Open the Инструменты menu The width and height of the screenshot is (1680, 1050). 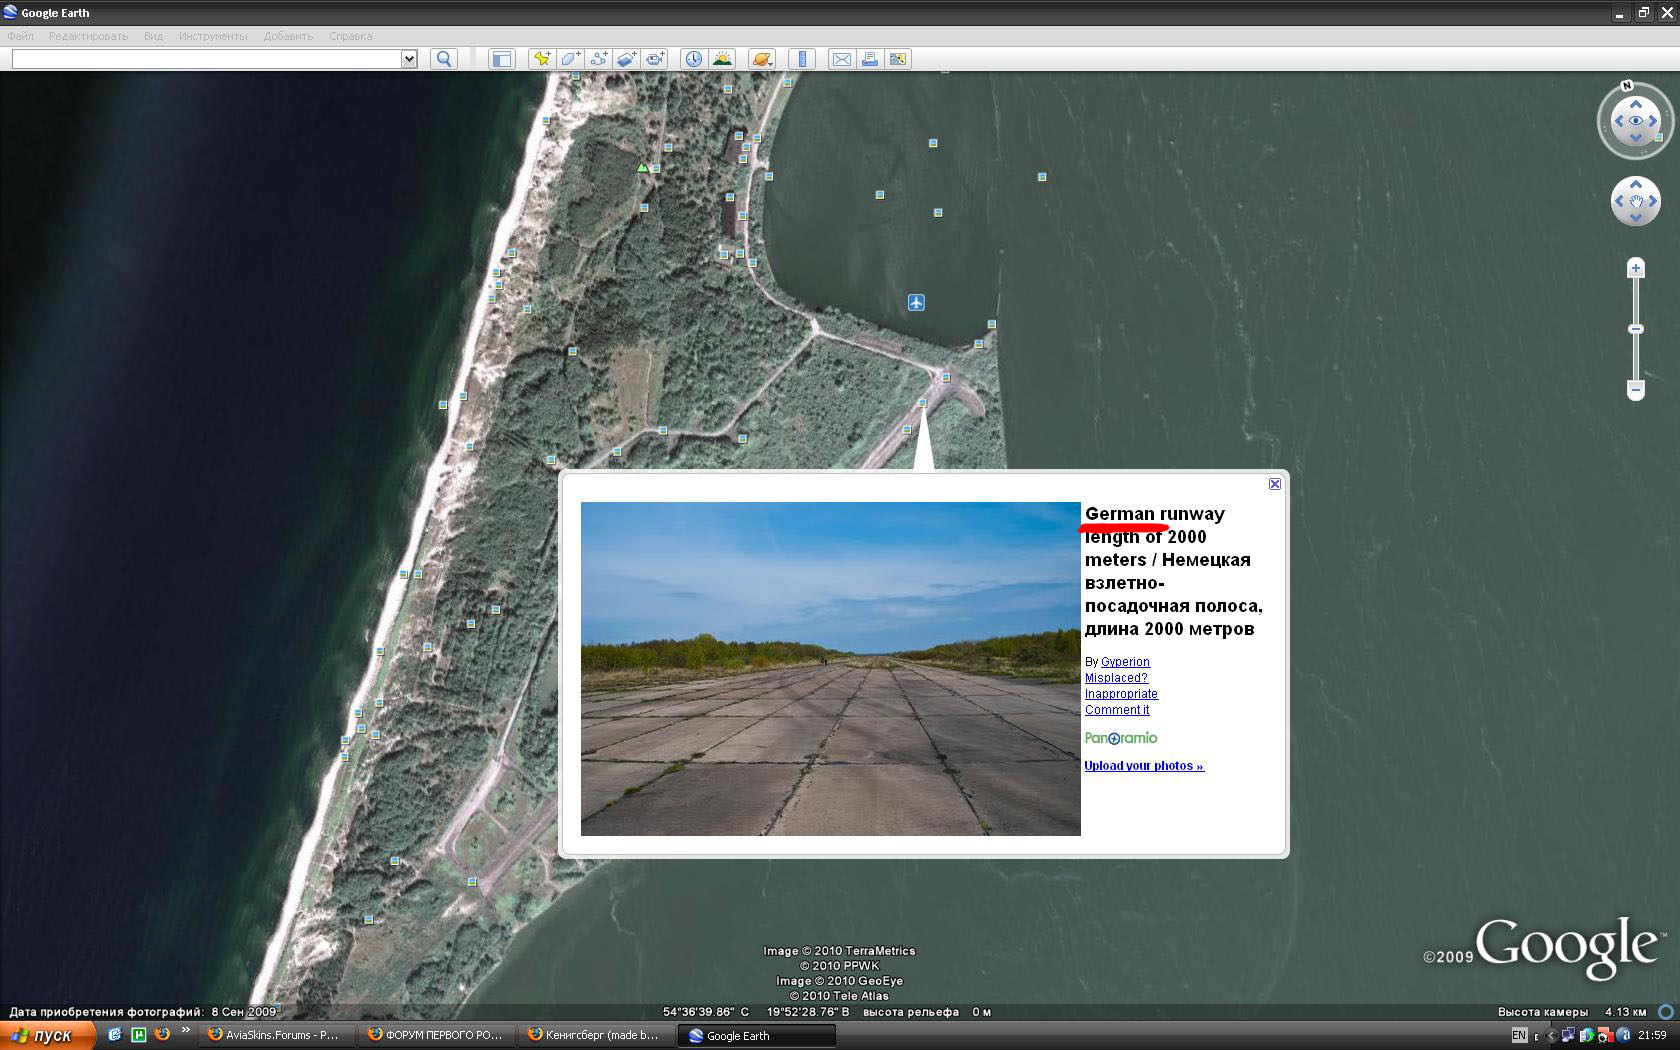212,36
